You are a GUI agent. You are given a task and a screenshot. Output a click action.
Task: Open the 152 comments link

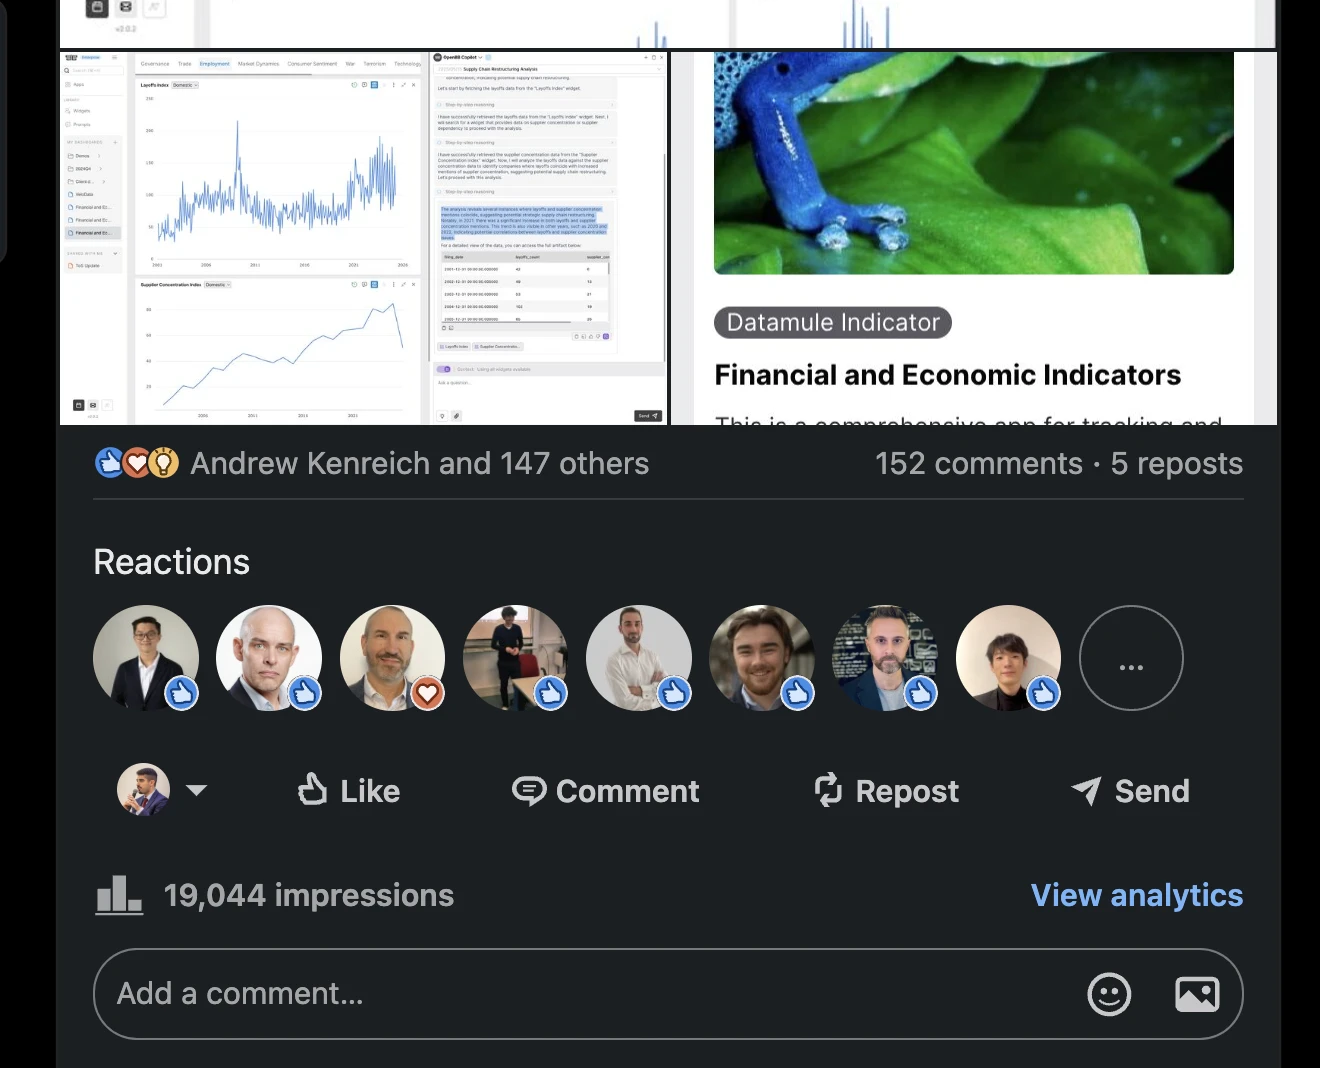(979, 463)
